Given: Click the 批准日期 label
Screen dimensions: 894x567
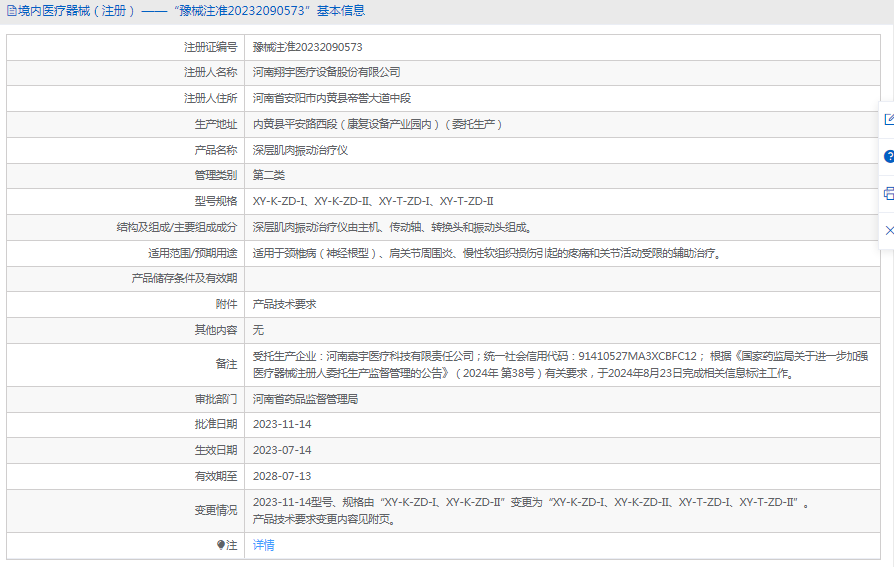Looking at the screenshot, I should 216,424.
